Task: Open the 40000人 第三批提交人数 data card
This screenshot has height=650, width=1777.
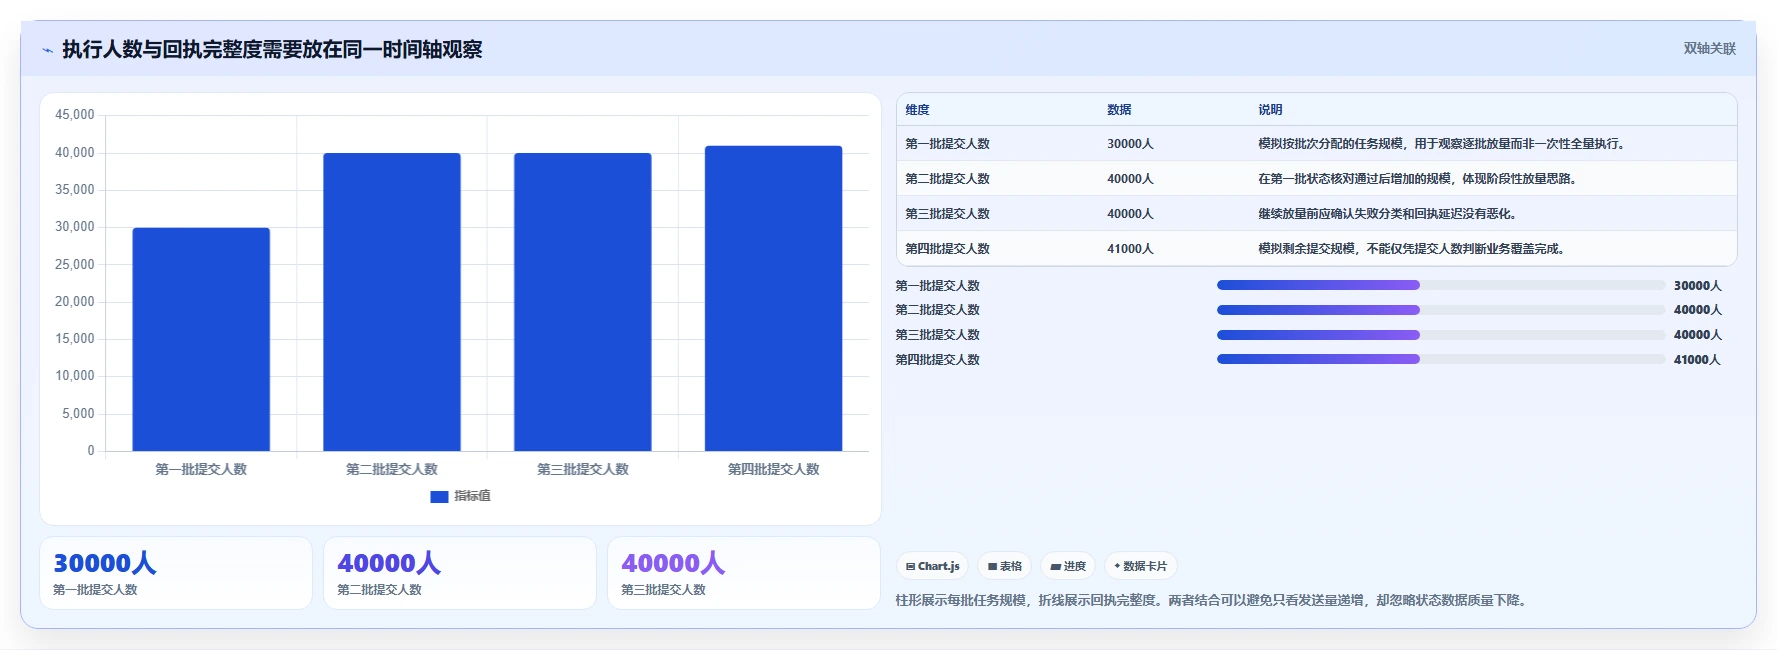Action: [744, 573]
